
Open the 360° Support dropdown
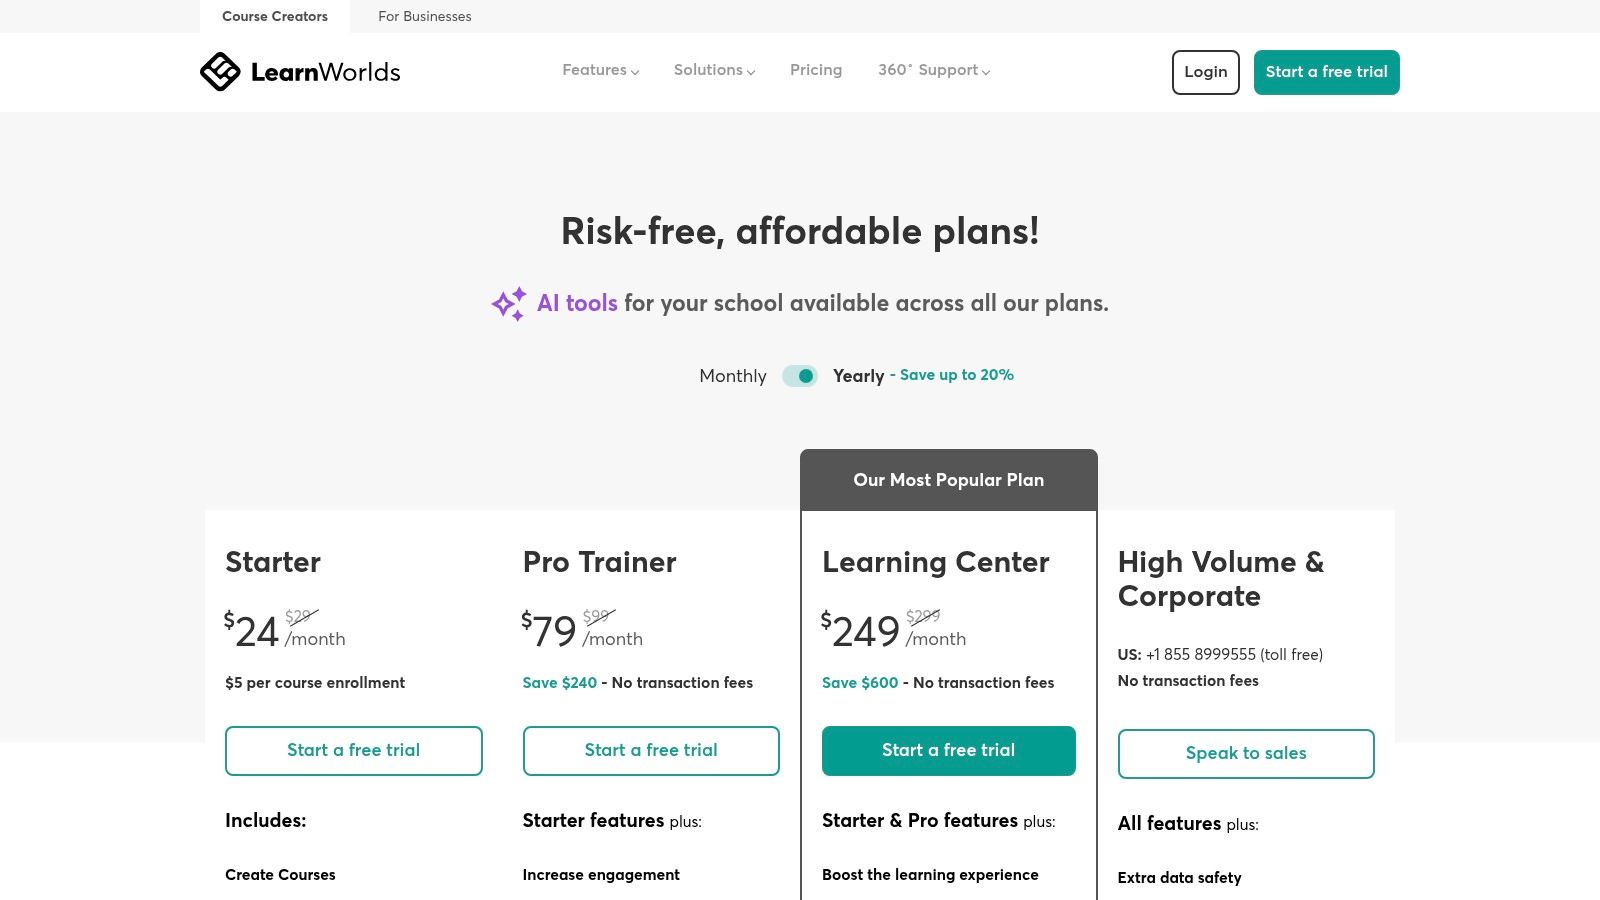pyautogui.click(x=932, y=71)
